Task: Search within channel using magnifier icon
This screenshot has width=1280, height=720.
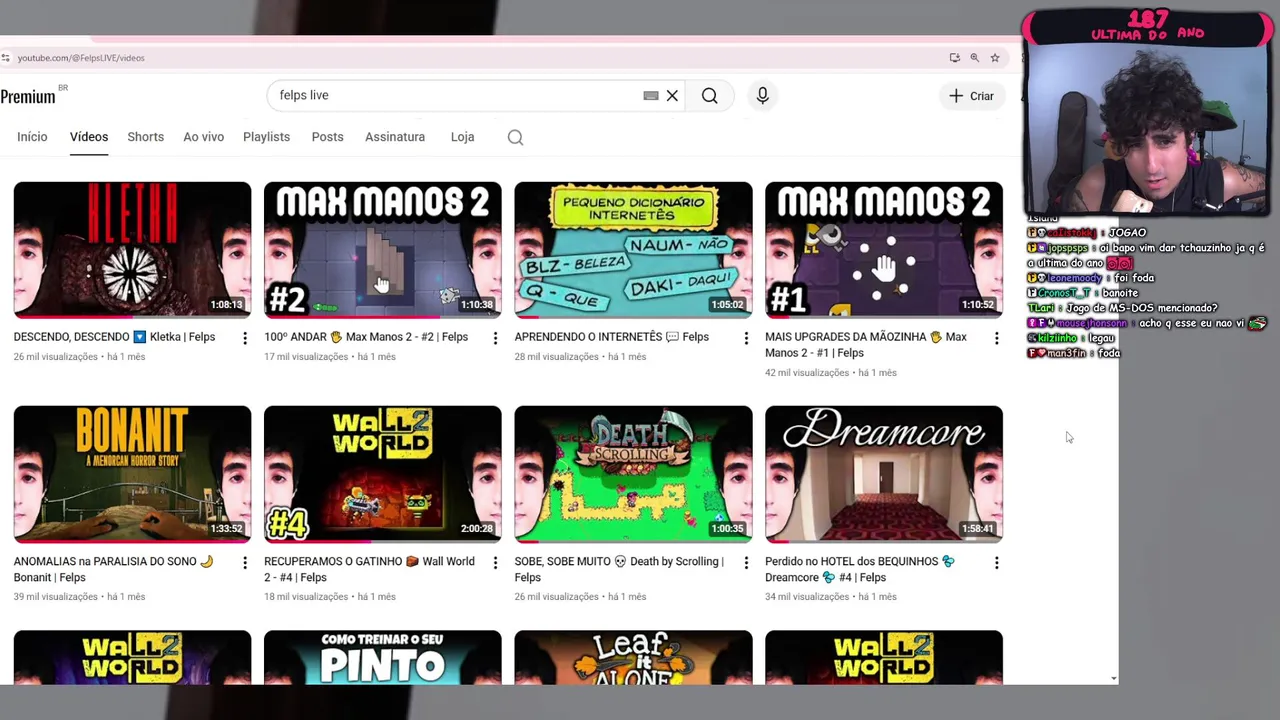Action: [x=515, y=138]
